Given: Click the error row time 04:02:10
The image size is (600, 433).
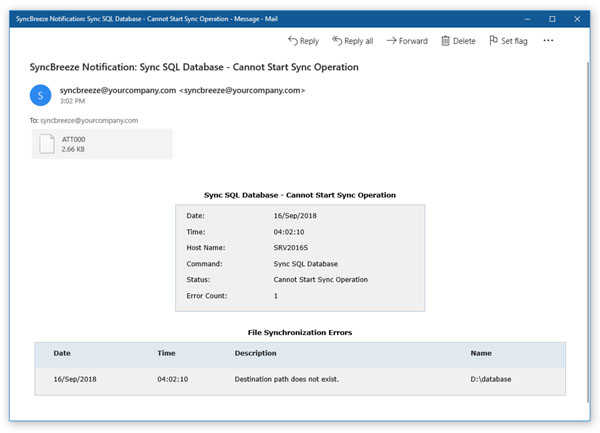Looking at the screenshot, I should tap(173, 379).
